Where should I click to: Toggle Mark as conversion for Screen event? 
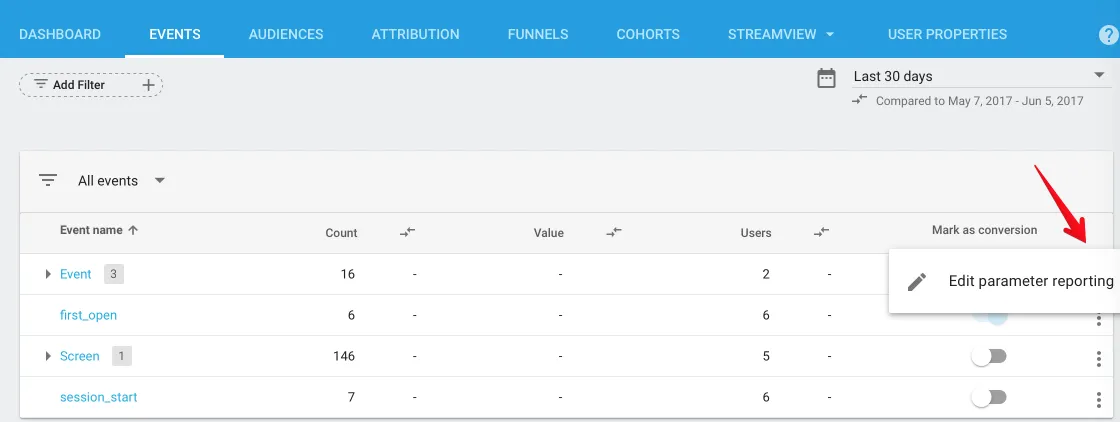pyautogui.click(x=989, y=356)
